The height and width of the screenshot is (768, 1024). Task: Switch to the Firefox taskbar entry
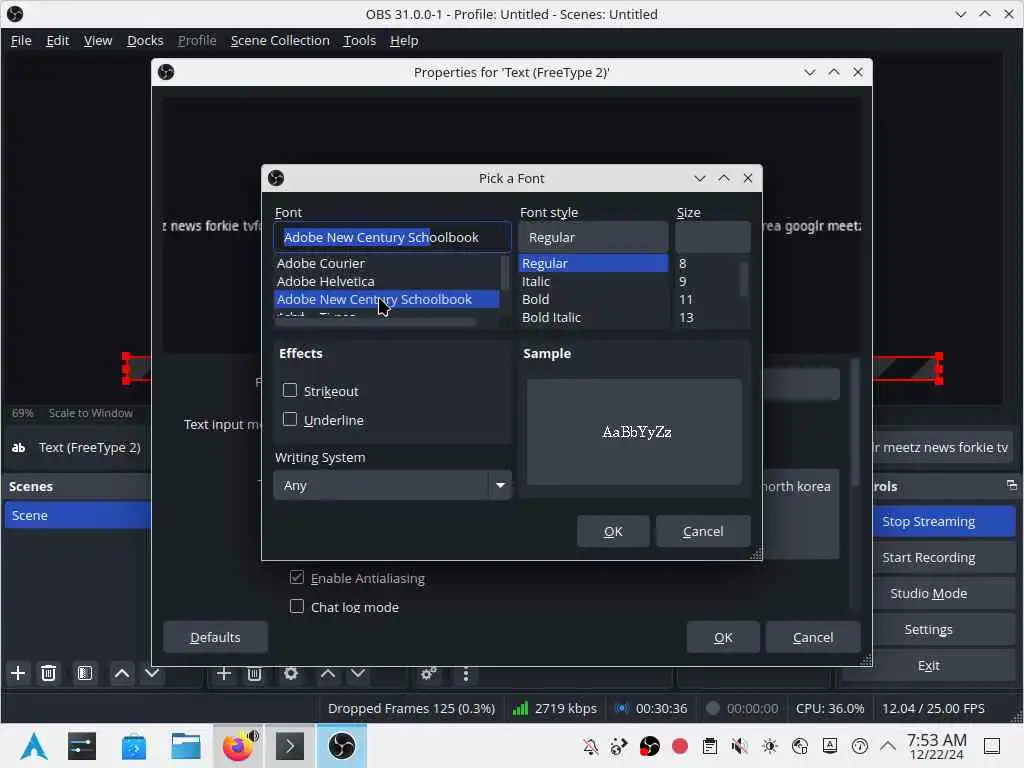(238, 746)
